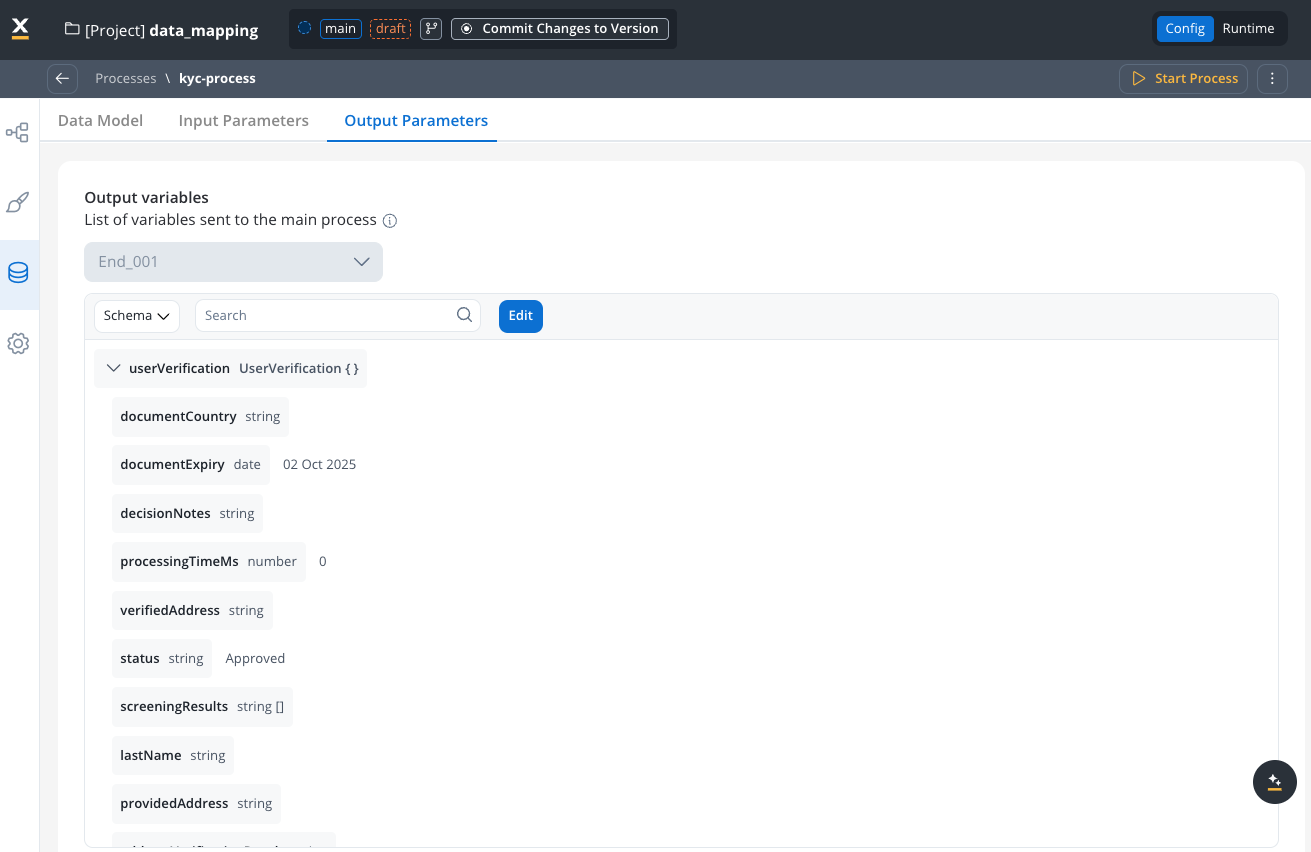Open the Input Parameters tab
1311x852 pixels.
pos(244,120)
